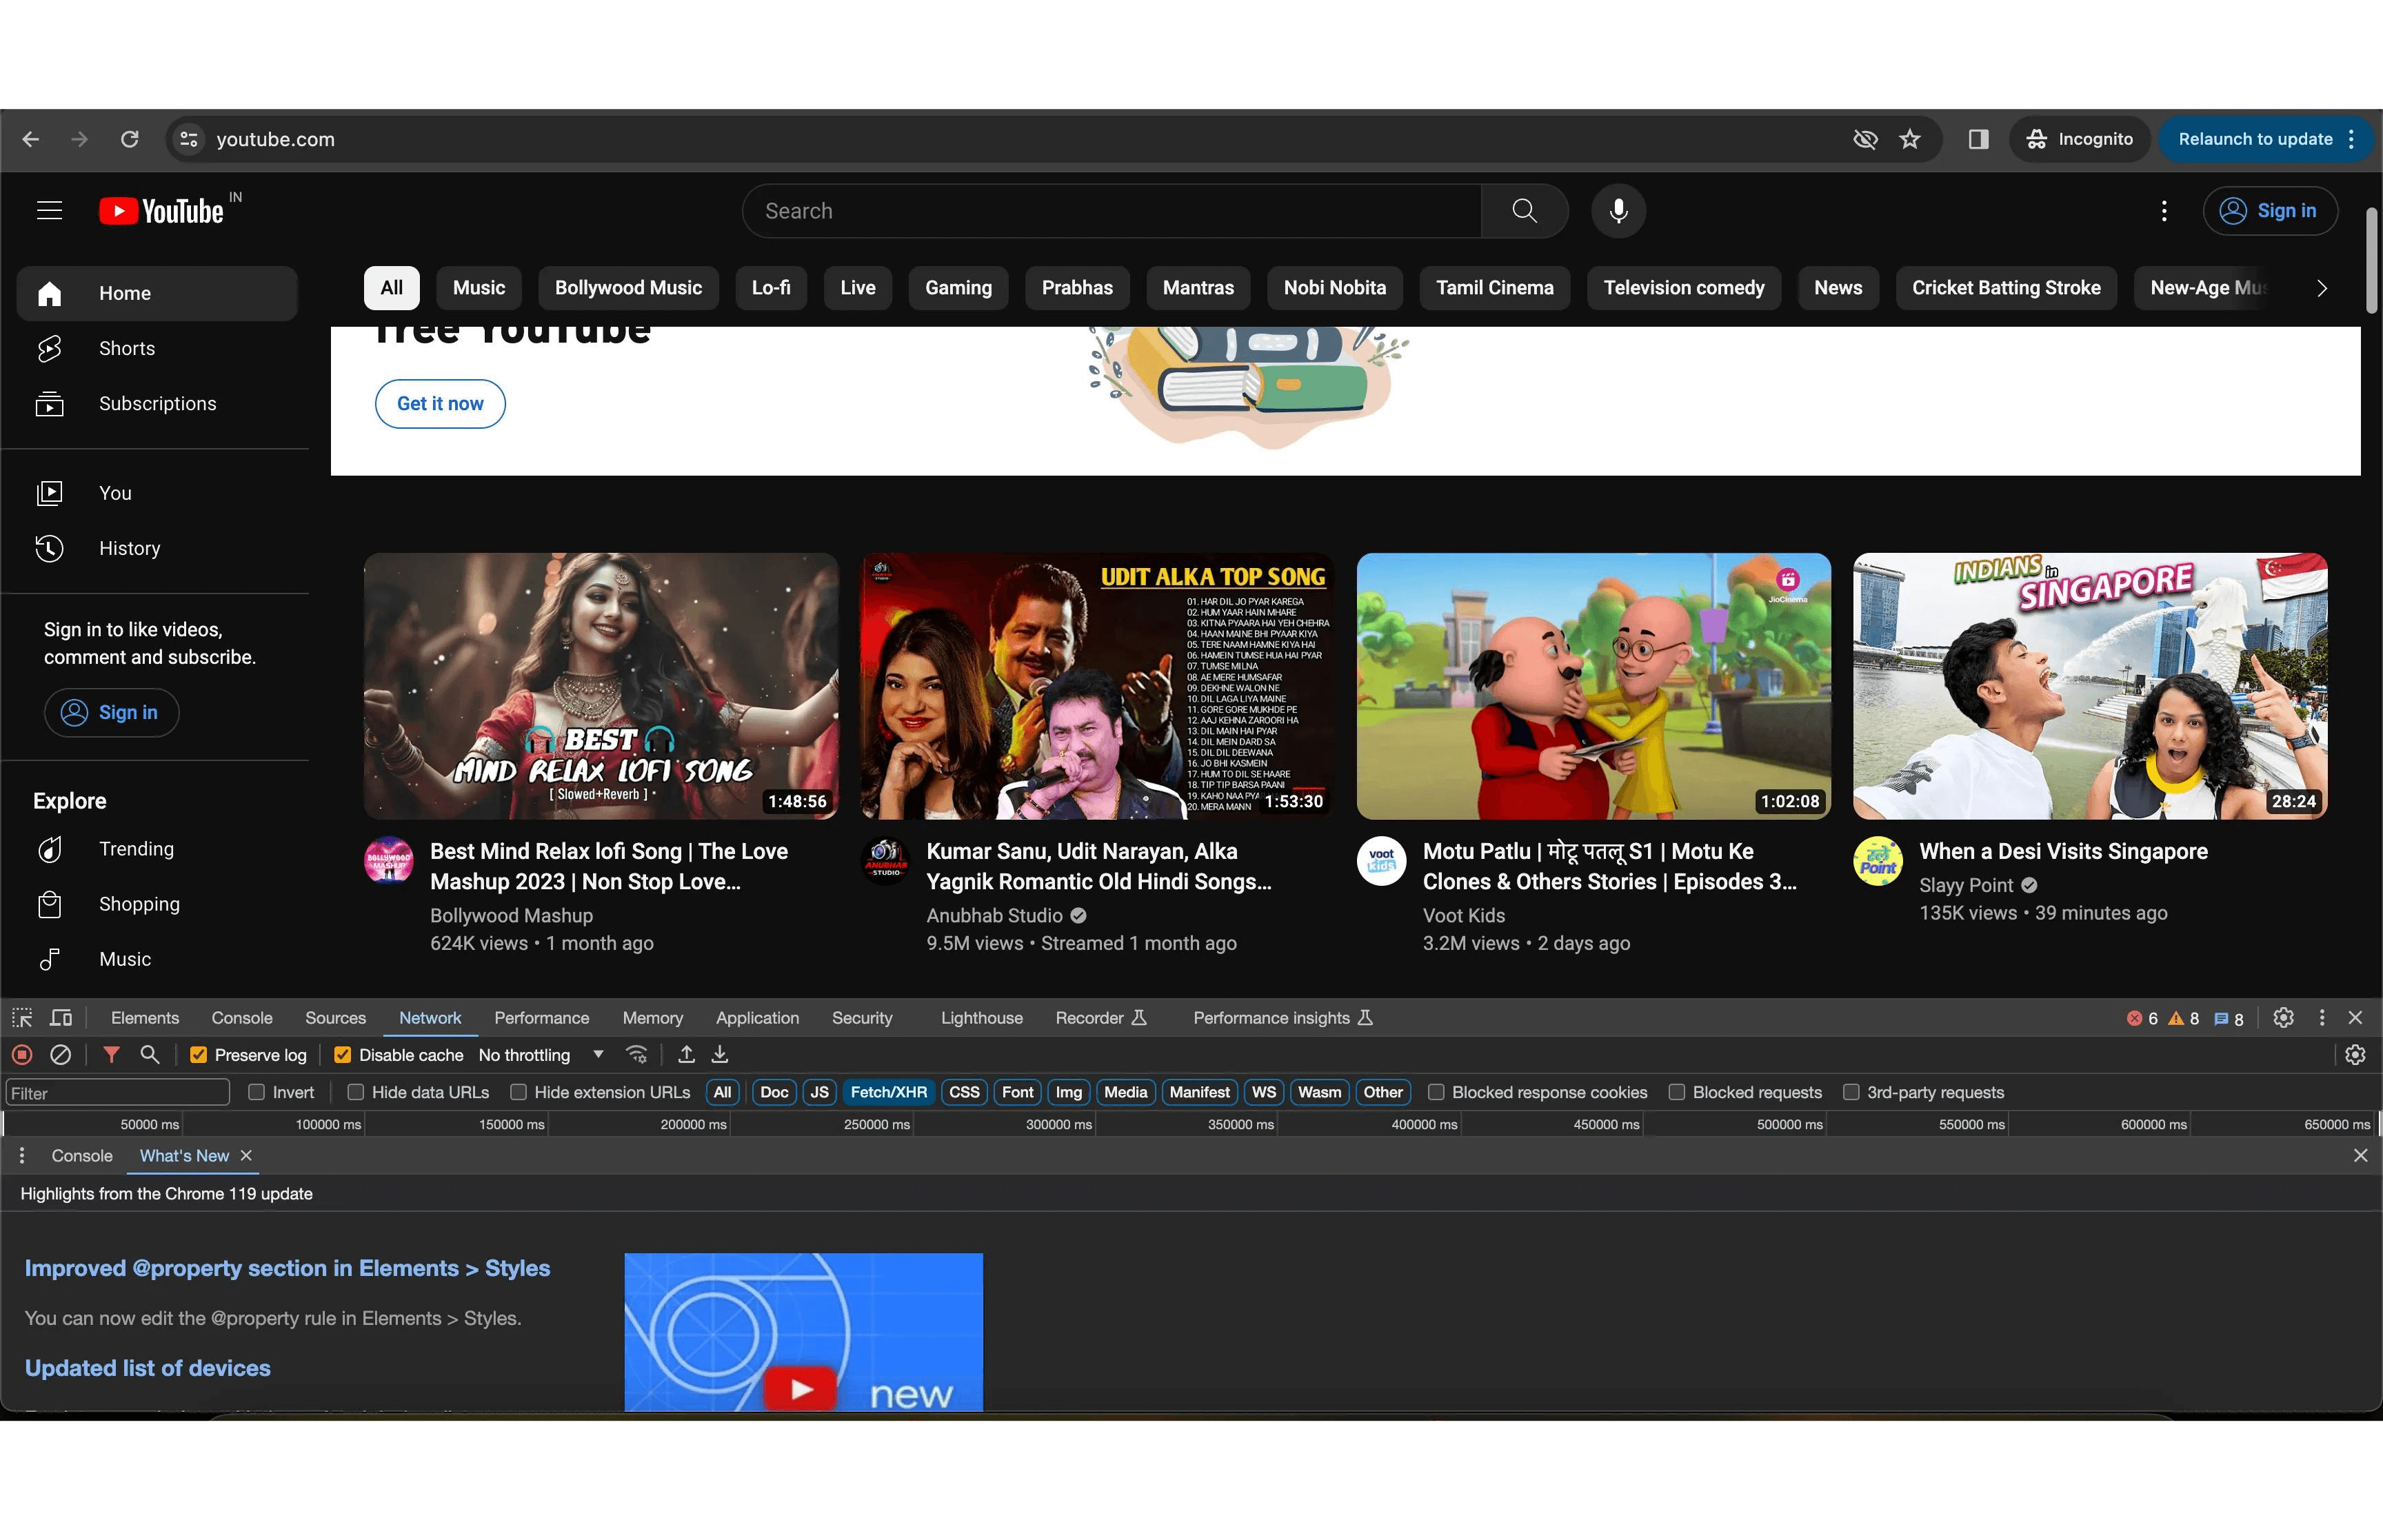Select the Lo-fi category chip
Image resolution: width=2383 pixels, height=1540 pixels.
[770, 288]
